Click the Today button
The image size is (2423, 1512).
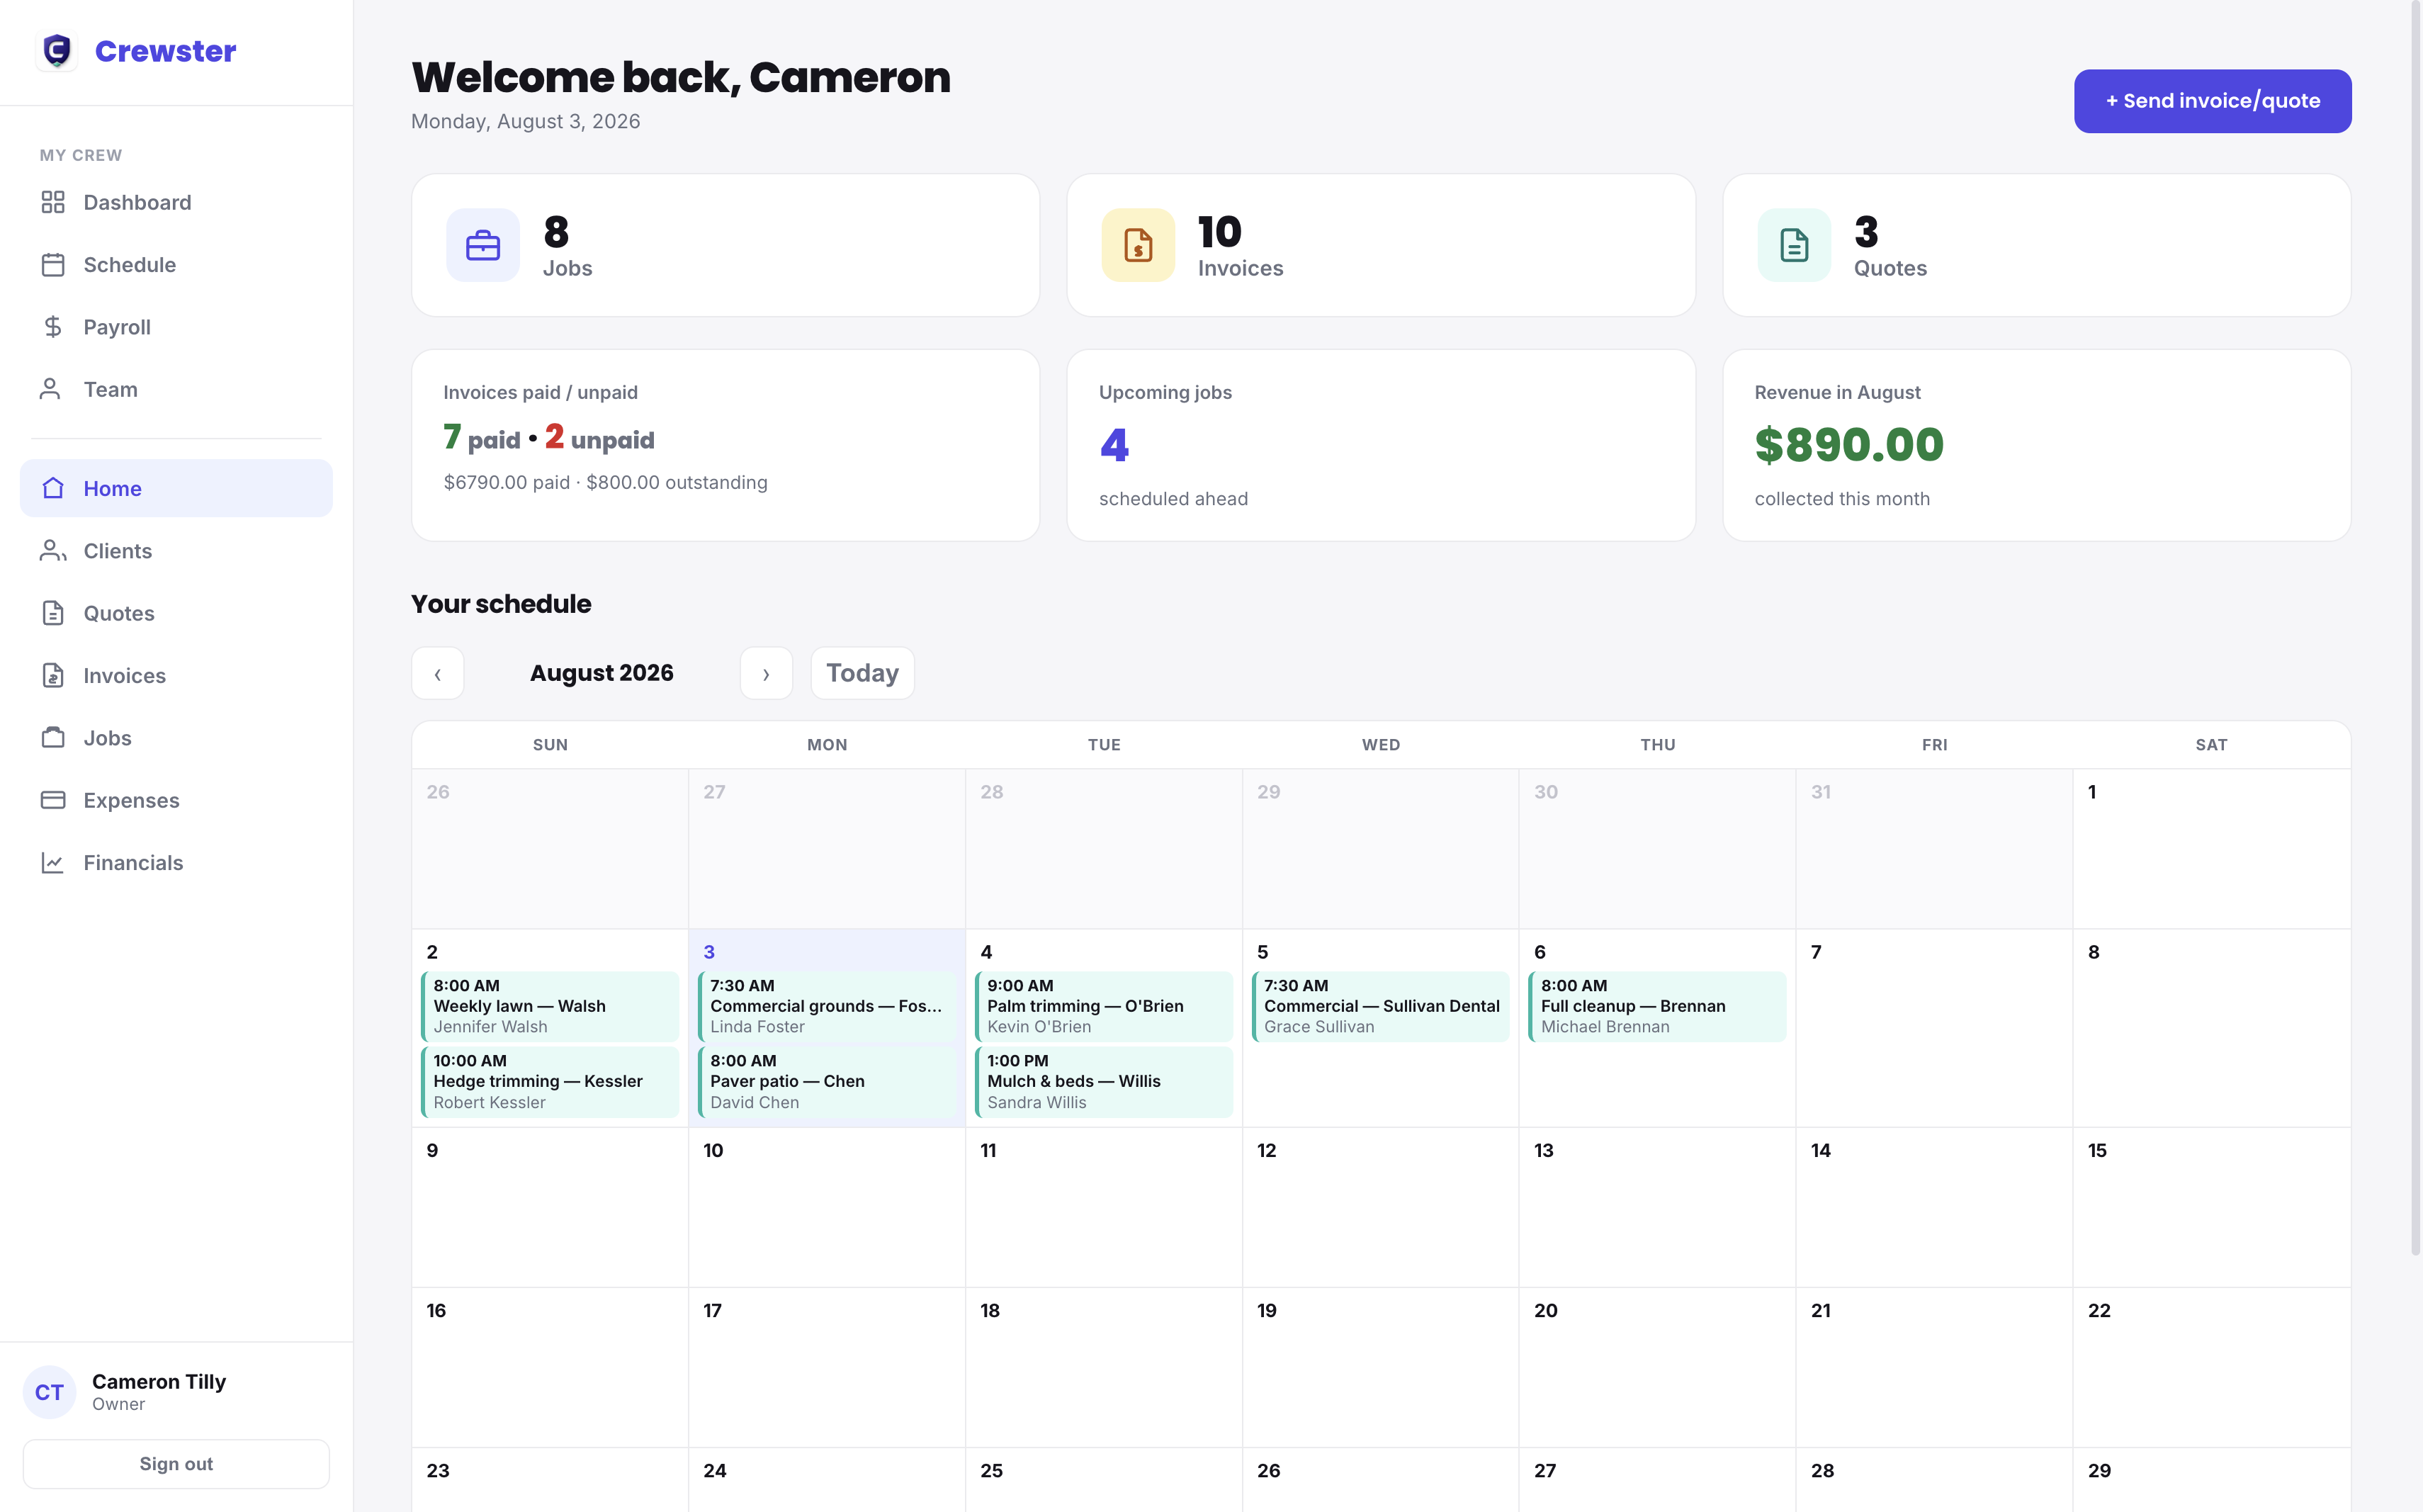click(862, 673)
